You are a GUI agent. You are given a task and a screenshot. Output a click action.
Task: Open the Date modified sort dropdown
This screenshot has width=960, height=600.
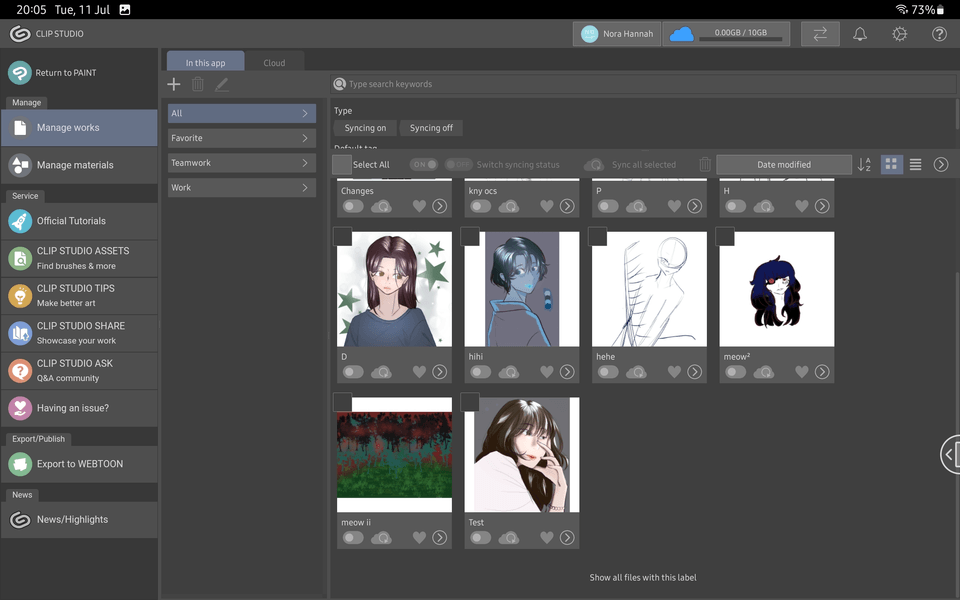coord(784,164)
